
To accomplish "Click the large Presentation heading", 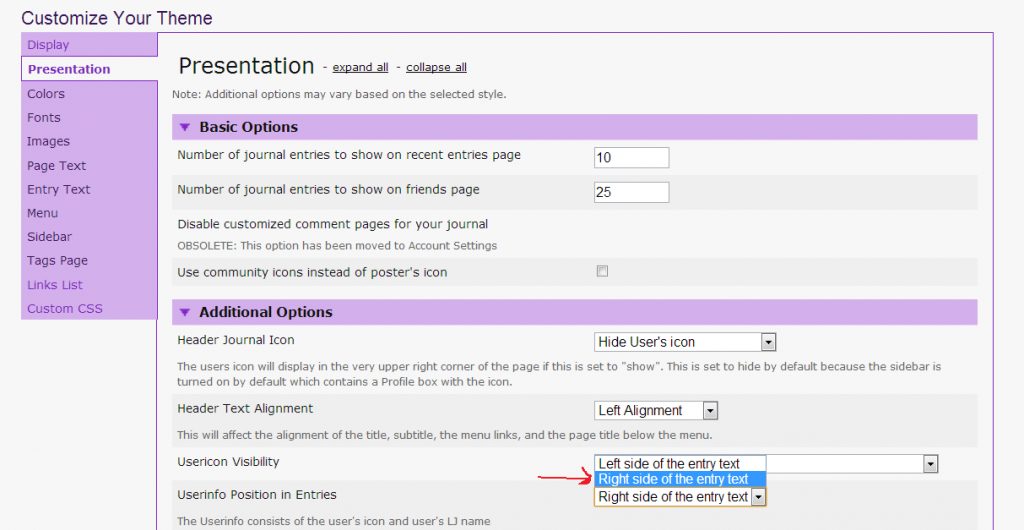I will (x=246, y=66).
